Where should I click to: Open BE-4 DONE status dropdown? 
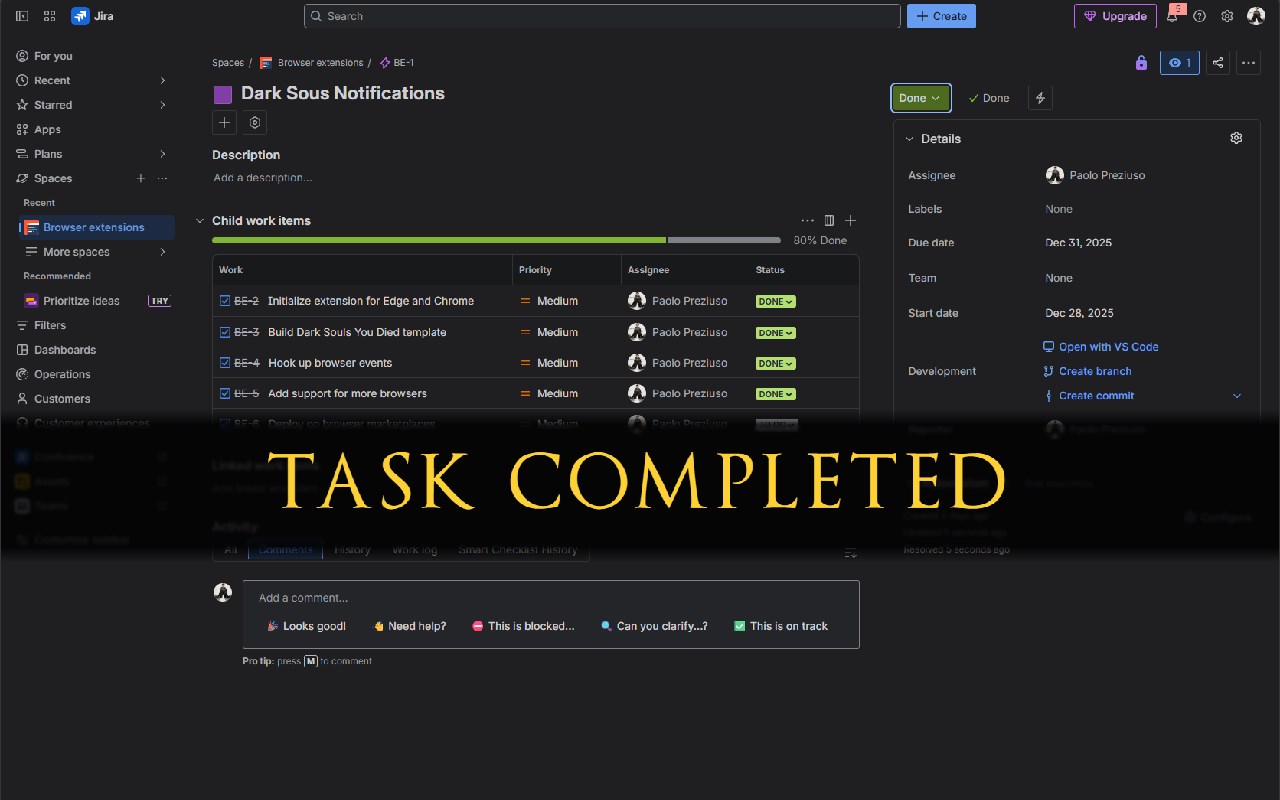775,364
